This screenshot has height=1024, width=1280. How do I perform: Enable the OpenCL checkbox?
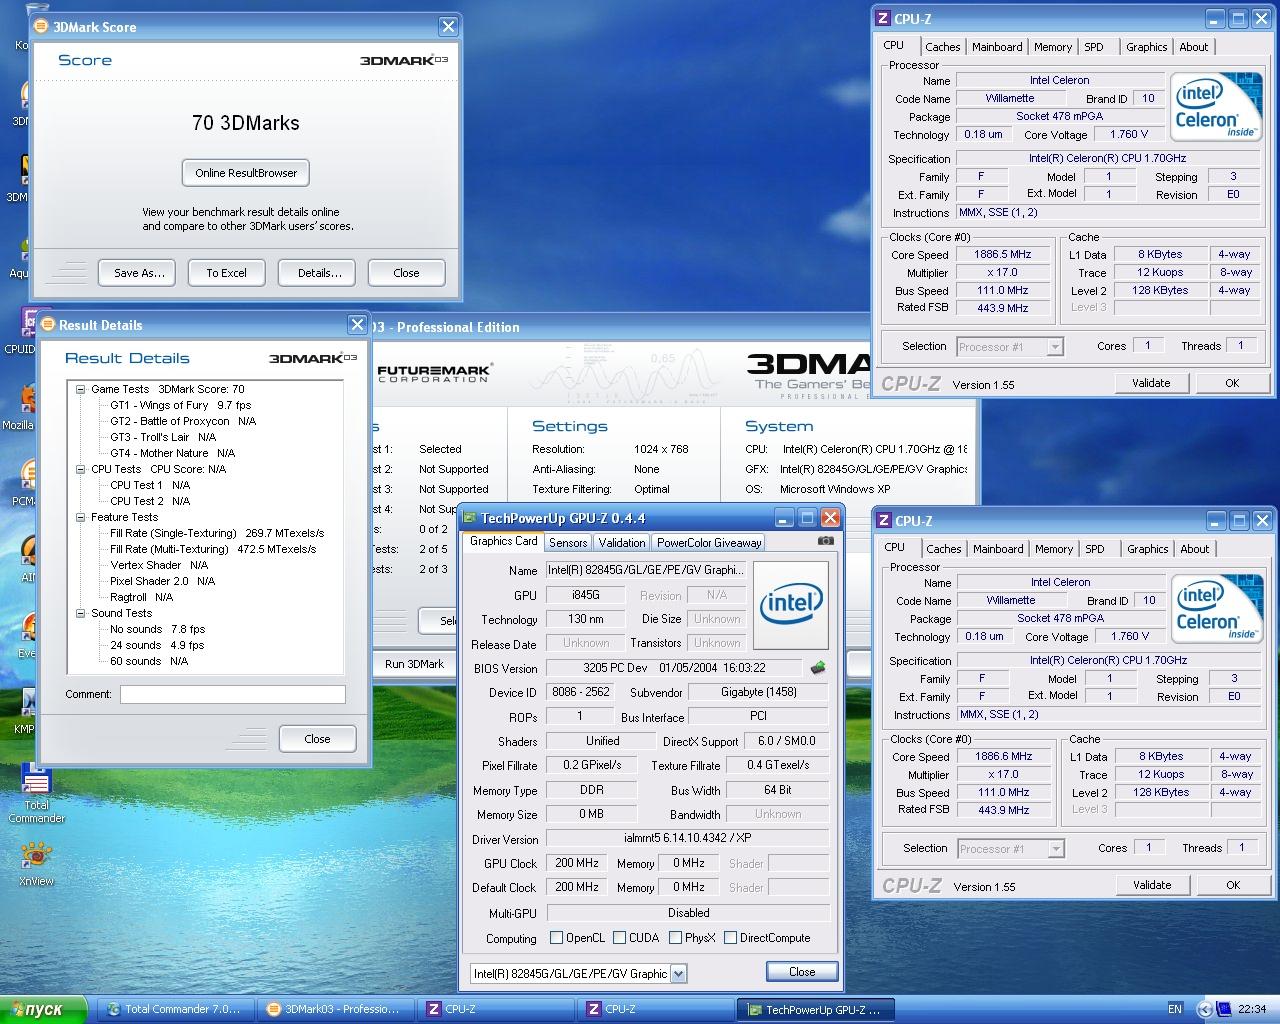557,938
